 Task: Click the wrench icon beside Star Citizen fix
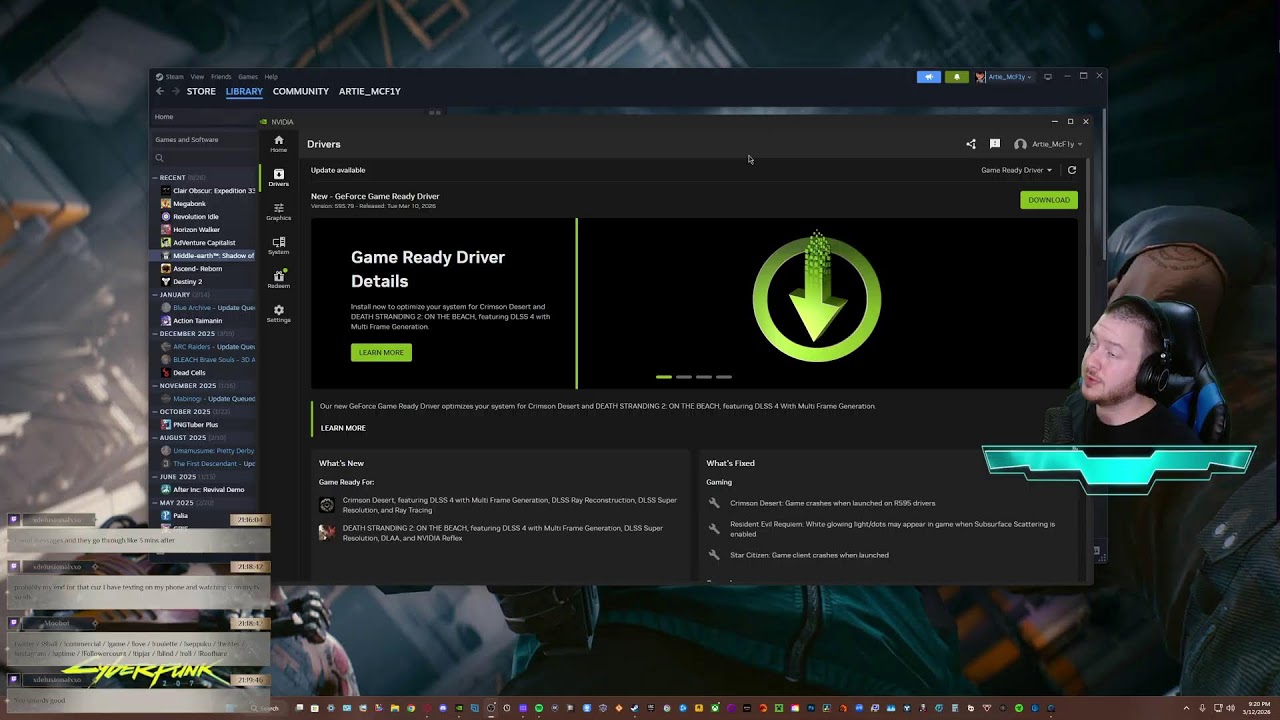(x=714, y=555)
